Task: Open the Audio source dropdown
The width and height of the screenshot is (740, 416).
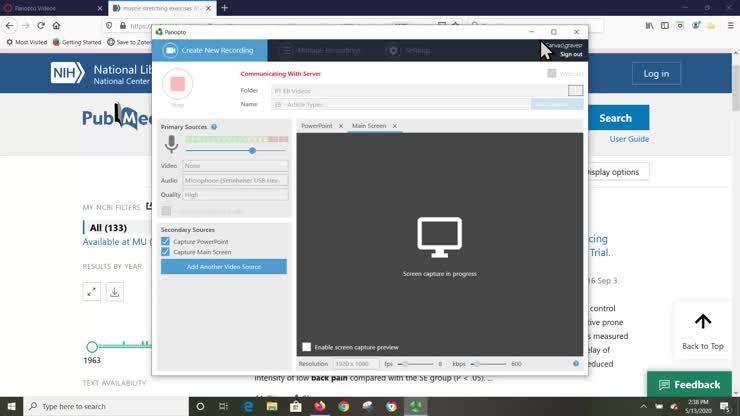Action: point(236,181)
